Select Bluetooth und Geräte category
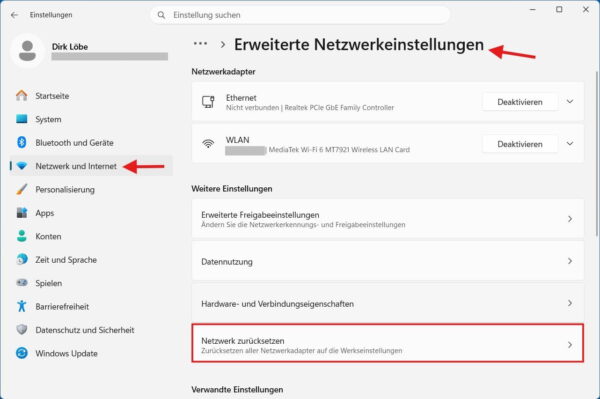 91,142
